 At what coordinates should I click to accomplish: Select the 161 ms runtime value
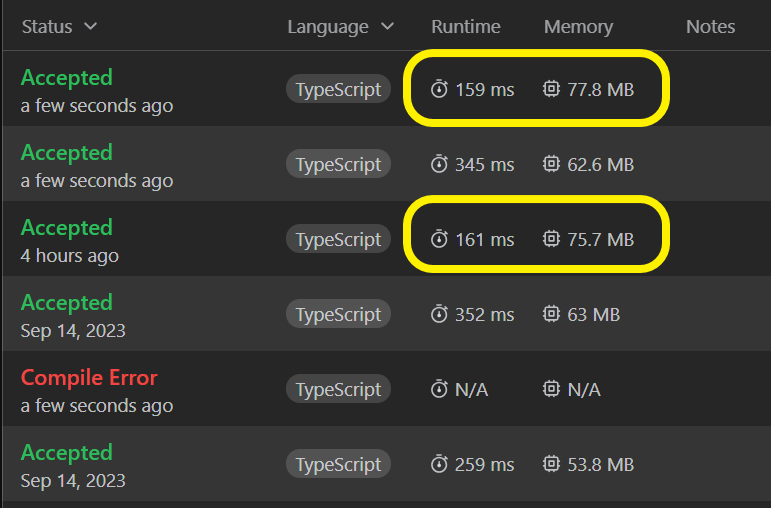[x=485, y=239]
